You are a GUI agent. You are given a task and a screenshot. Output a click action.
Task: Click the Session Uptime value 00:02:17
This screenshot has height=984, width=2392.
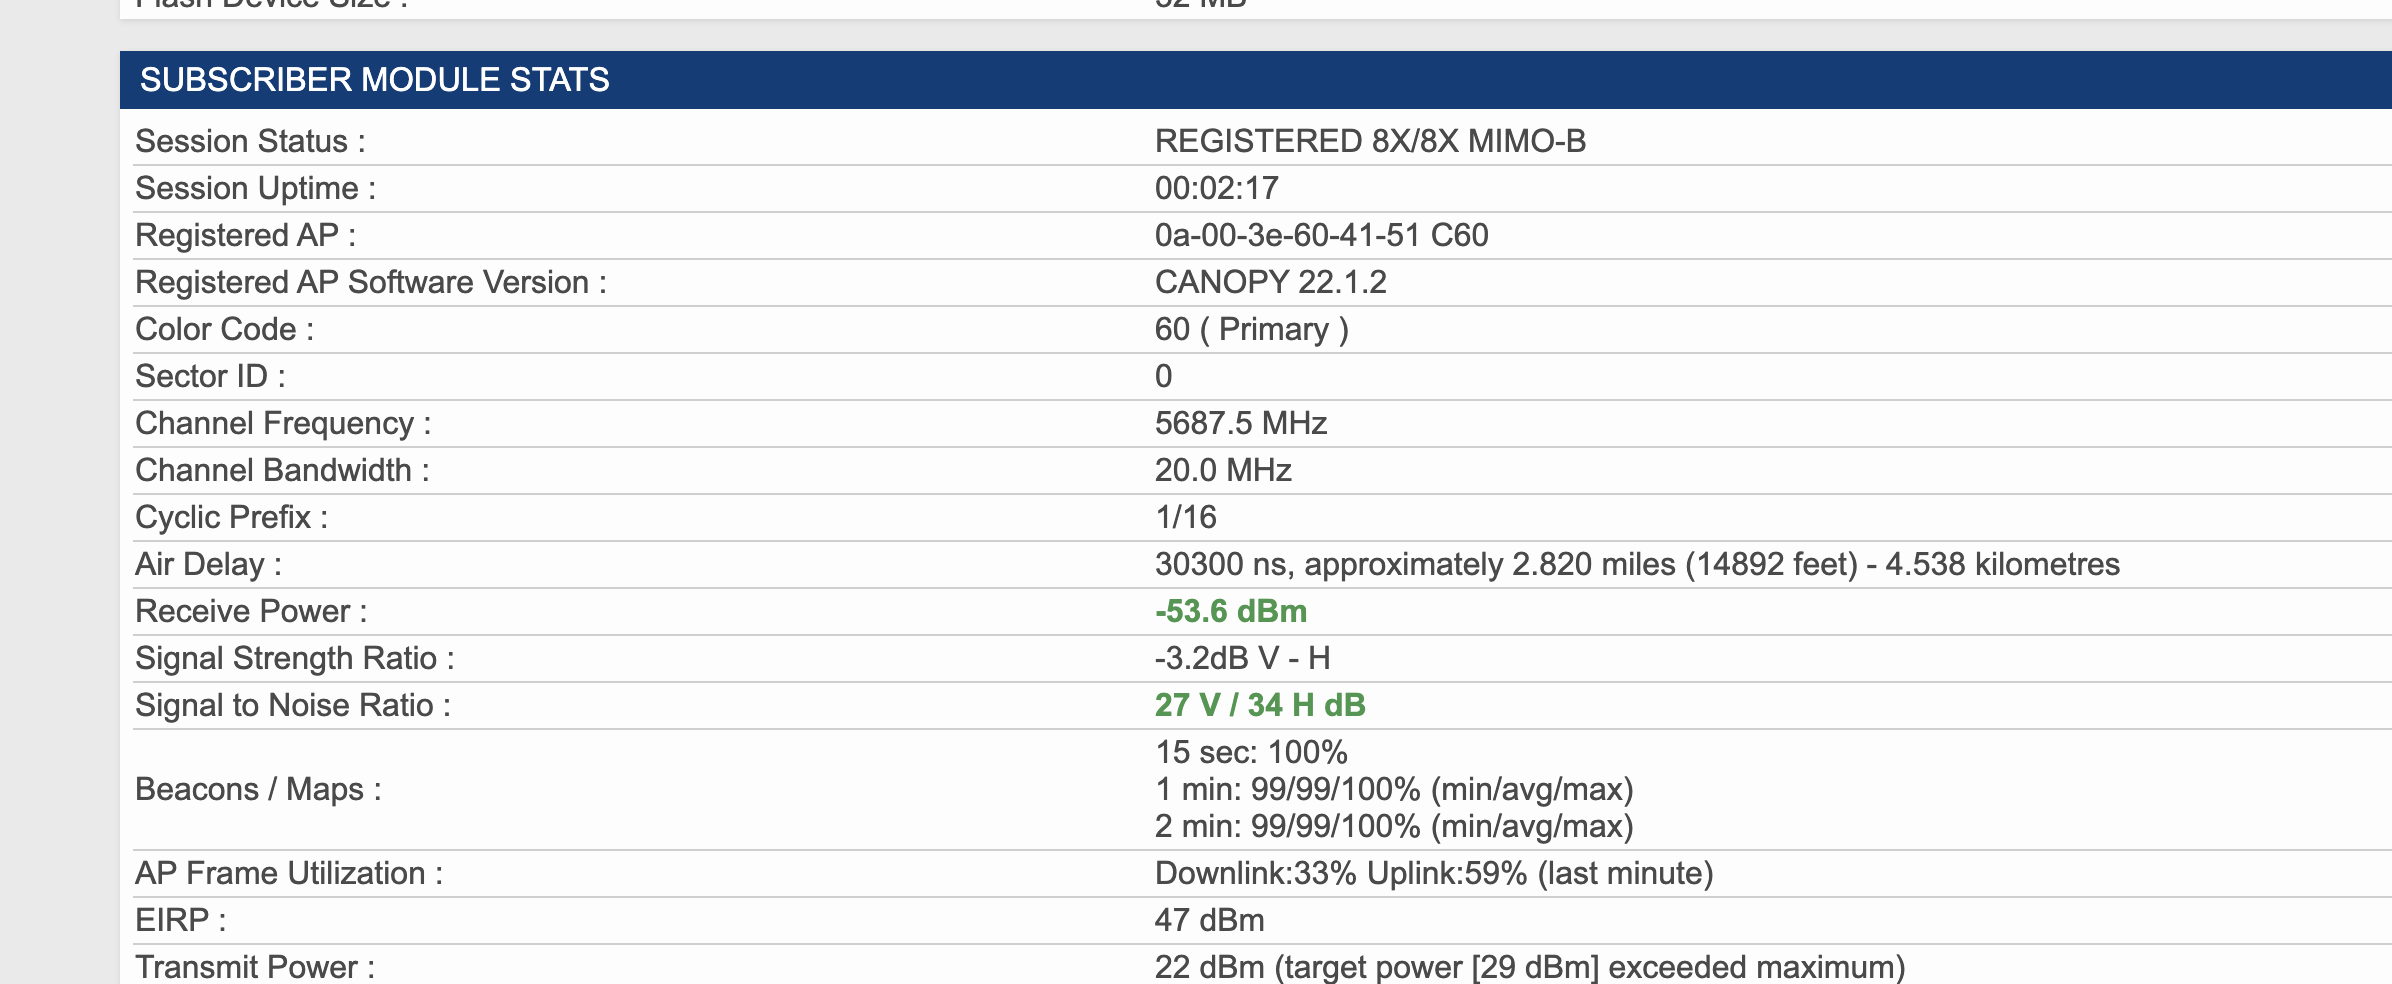1216,188
